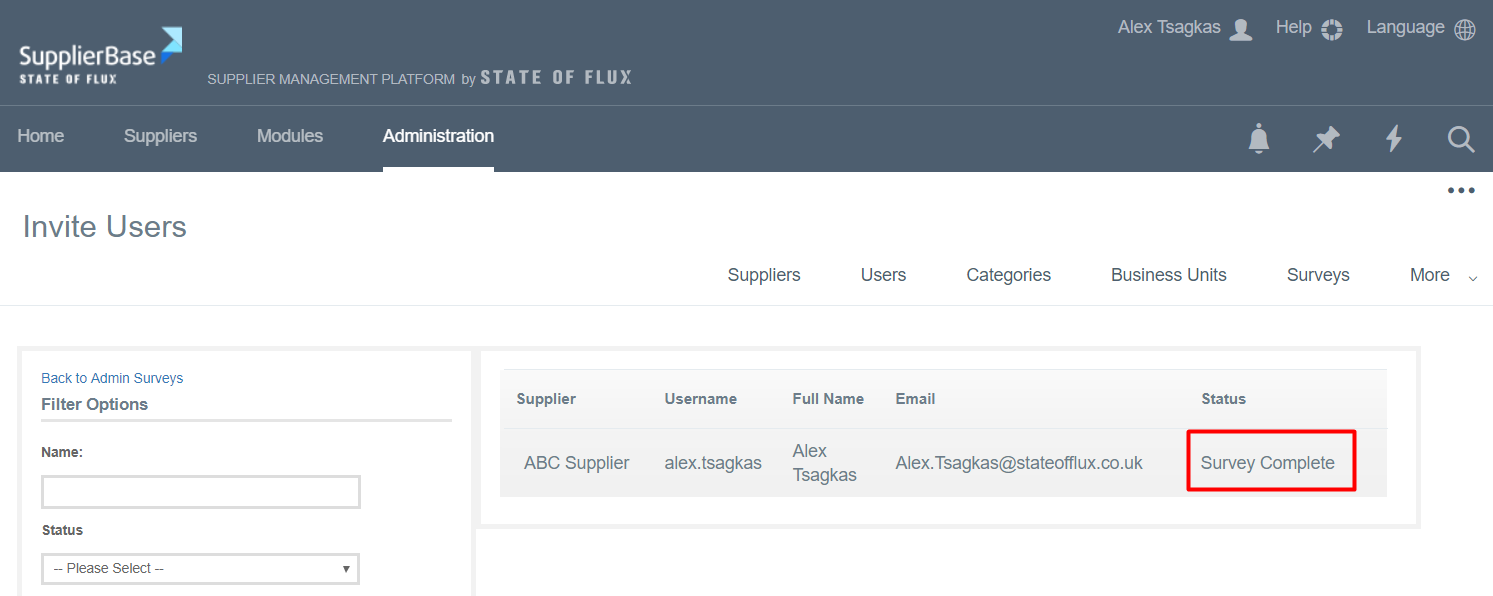The image size is (1493, 596).
Task: Open the lightning bolt quick actions icon
Action: click(x=1393, y=138)
